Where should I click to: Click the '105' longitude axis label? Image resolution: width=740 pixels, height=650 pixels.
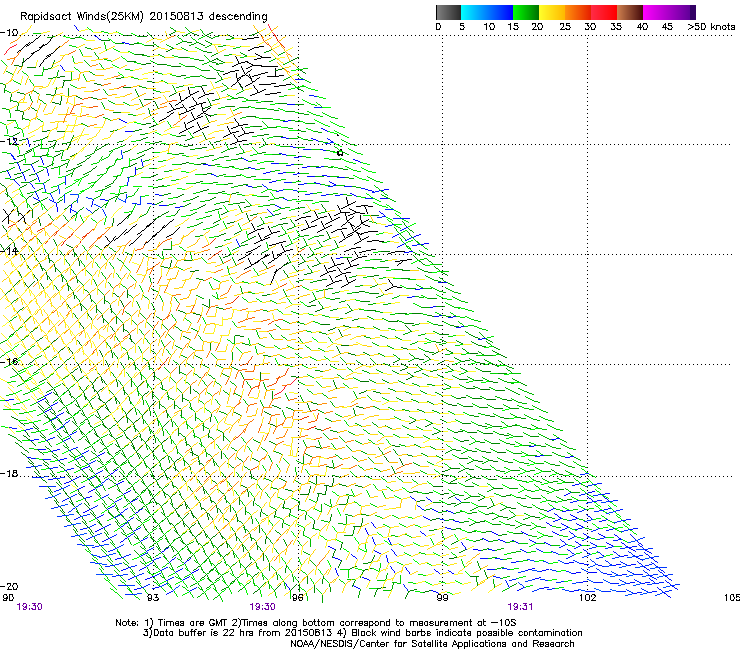[x=732, y=598]
